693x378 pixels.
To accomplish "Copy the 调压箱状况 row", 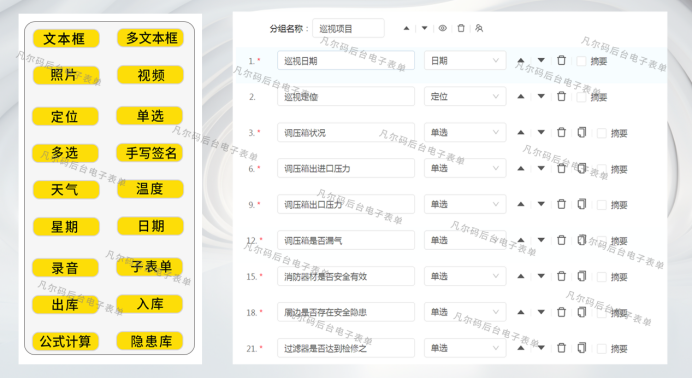I will tap(582, 132).
